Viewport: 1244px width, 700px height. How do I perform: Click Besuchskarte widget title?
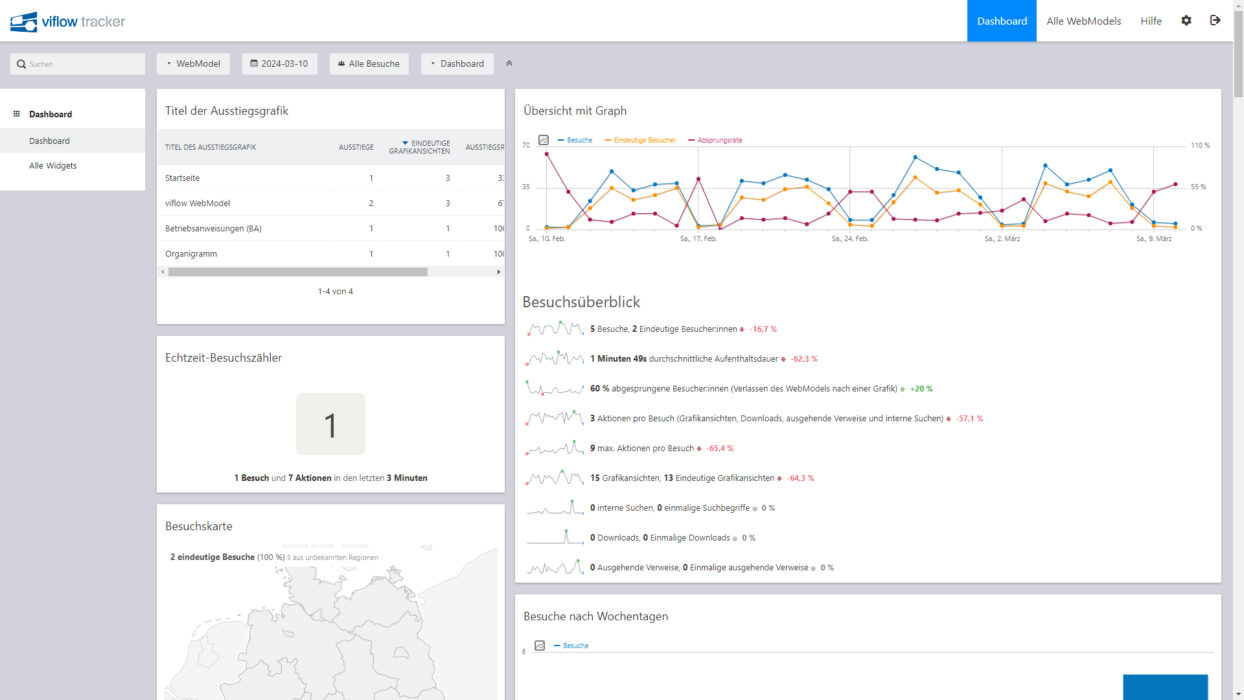(x=198, y=526)
